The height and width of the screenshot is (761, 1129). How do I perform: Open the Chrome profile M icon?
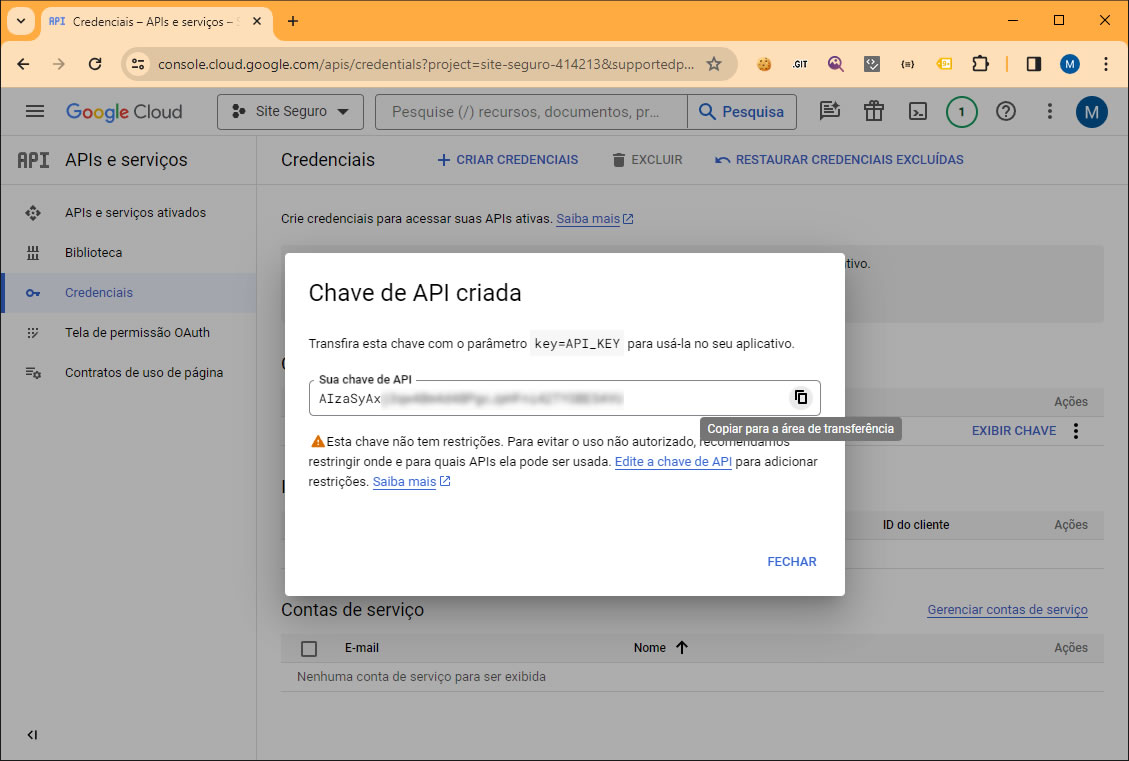click(x=1069, y=64)
